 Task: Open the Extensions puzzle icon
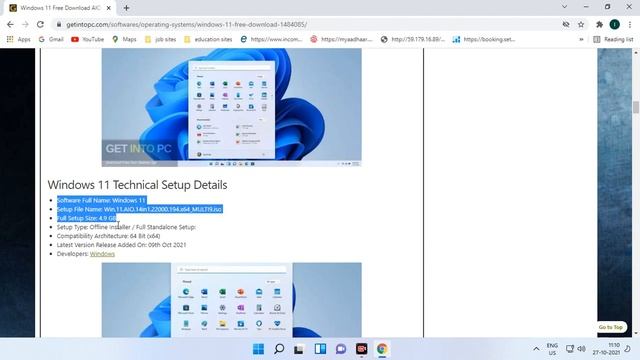point(599,24)
